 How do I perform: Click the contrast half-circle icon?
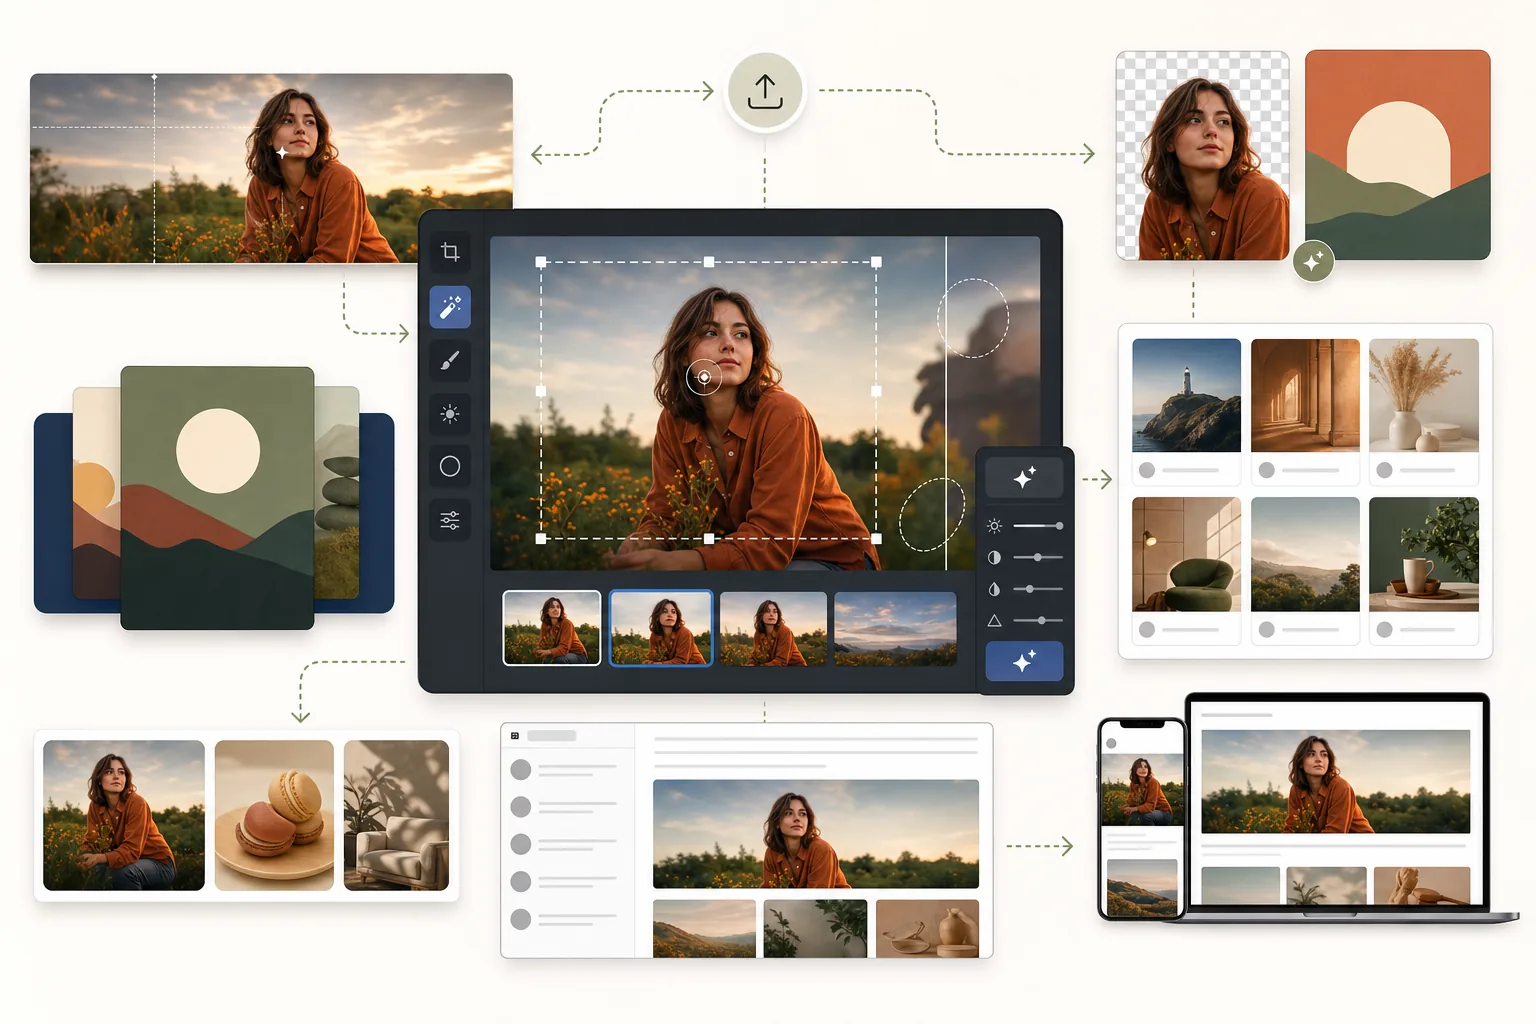(x=994, y=557)
